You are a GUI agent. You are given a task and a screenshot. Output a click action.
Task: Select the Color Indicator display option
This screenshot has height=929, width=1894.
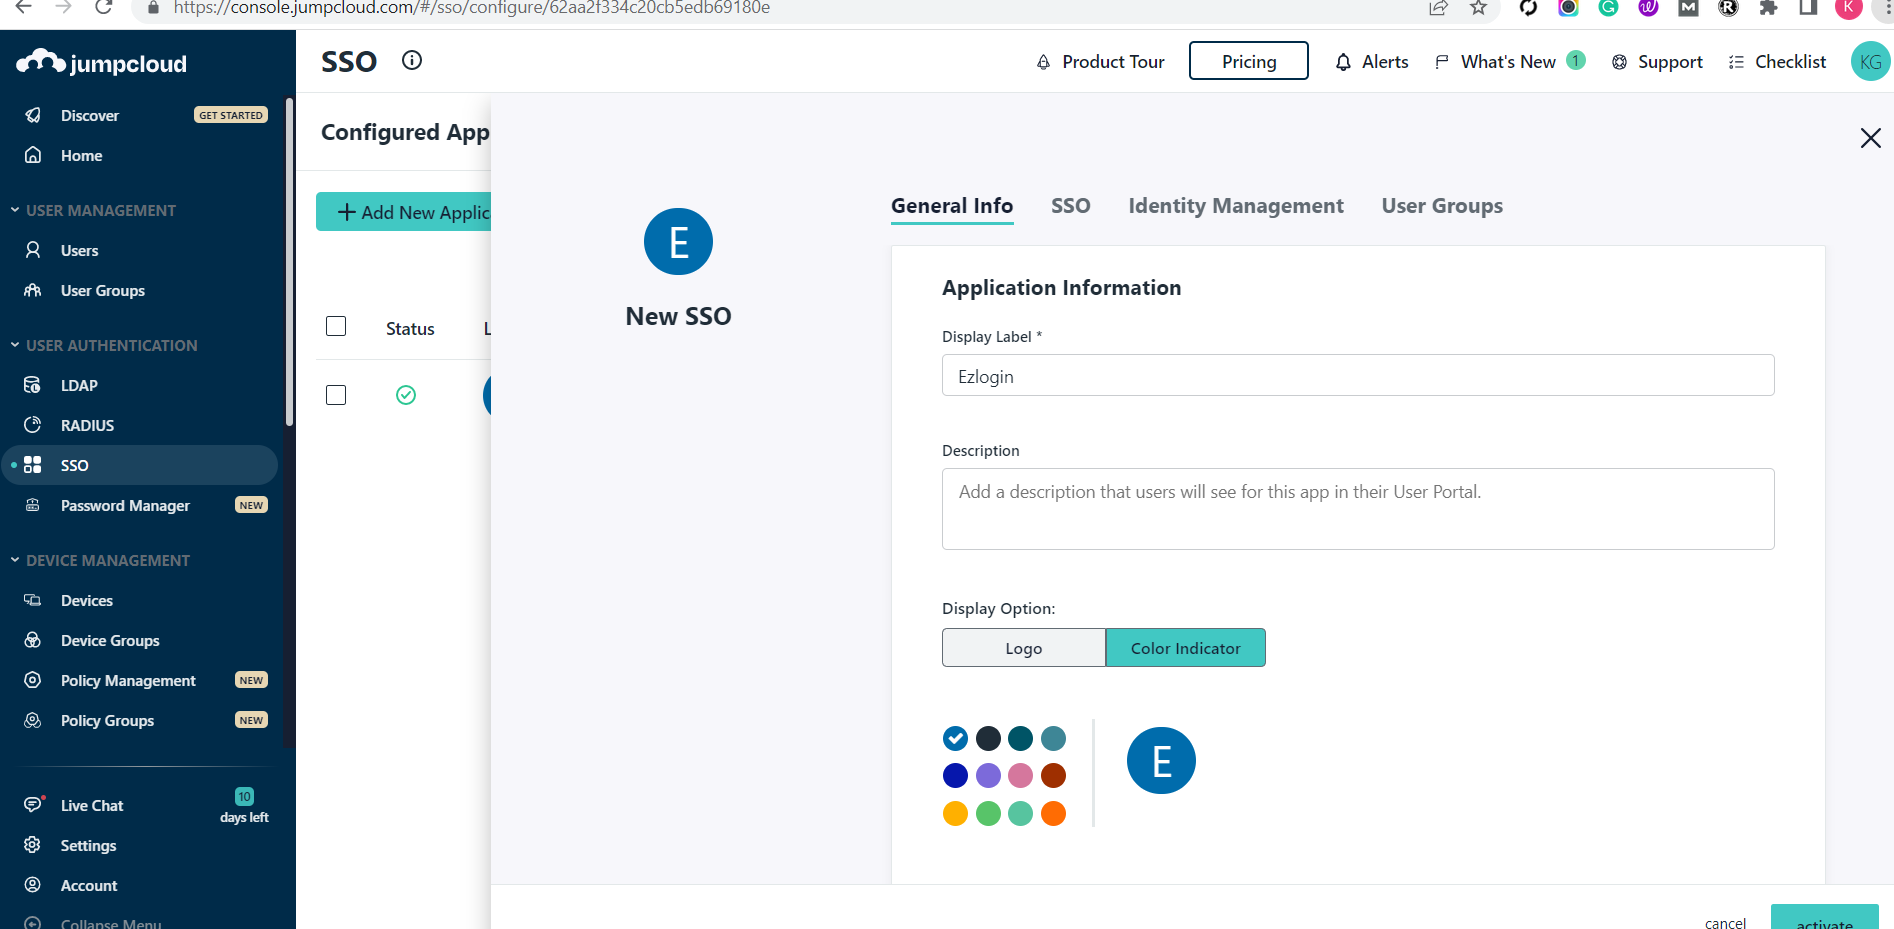tap(1185, 647)
